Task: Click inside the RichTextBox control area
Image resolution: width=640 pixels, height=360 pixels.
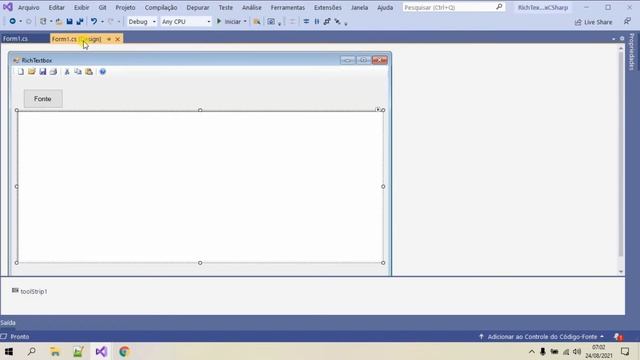Action: [x=200, y=187]
